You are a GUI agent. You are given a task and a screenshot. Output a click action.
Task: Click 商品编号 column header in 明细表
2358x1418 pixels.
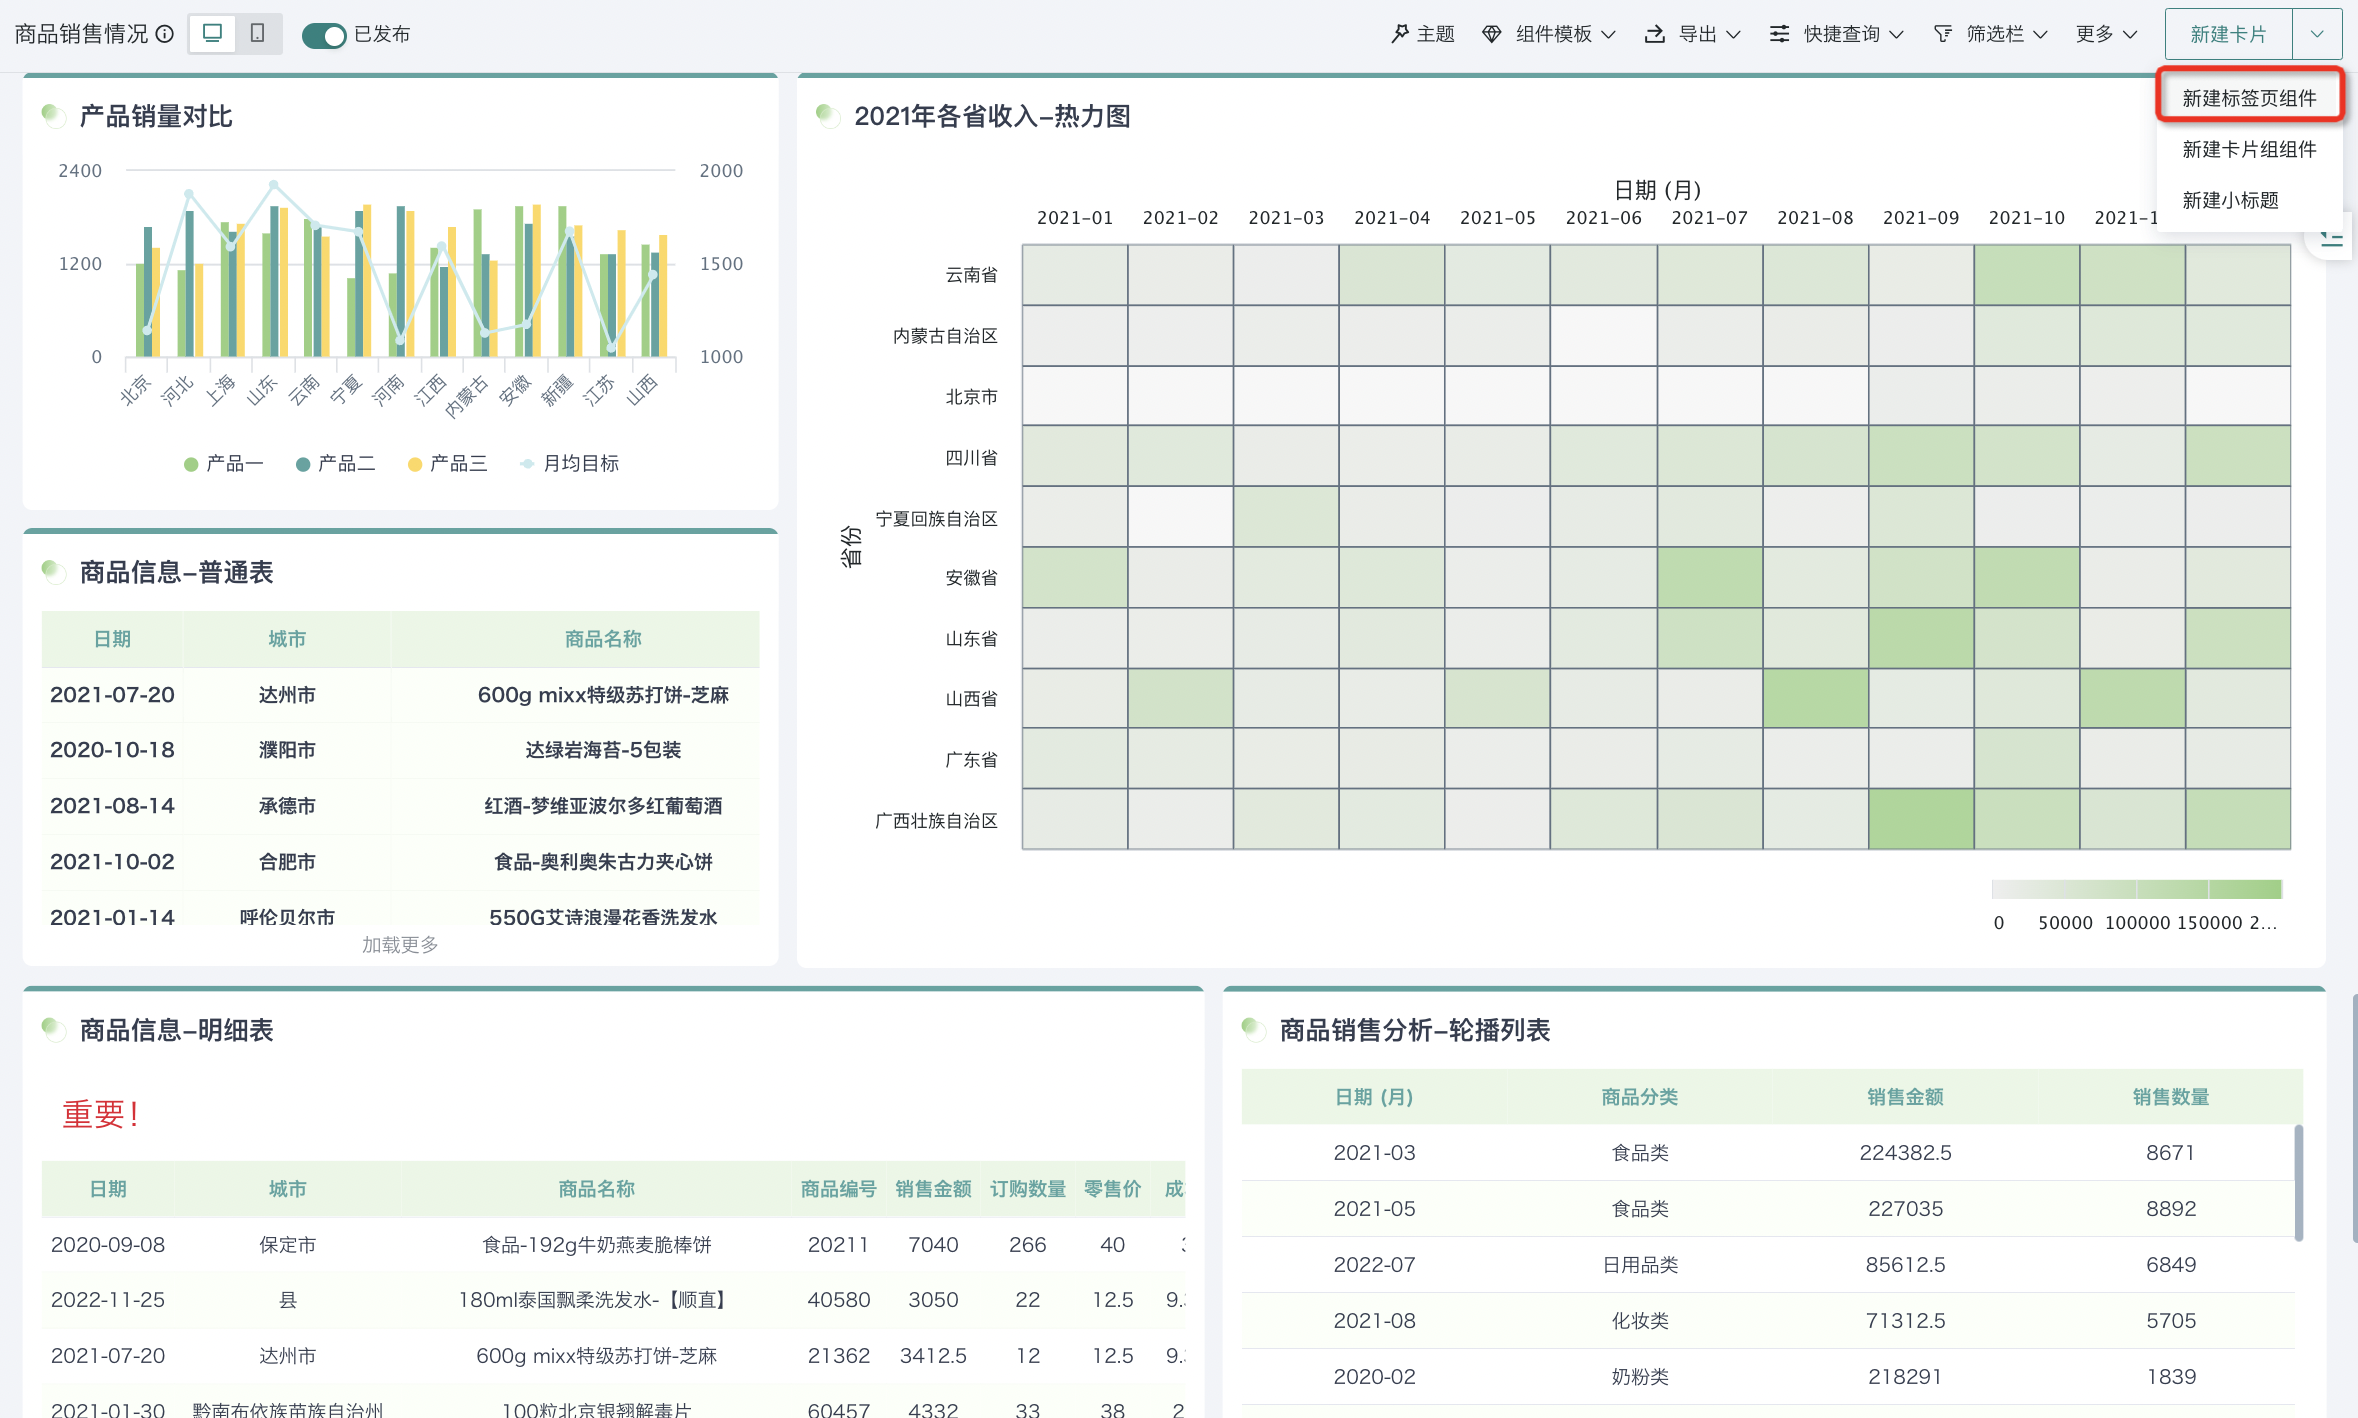coord(838,1189)
